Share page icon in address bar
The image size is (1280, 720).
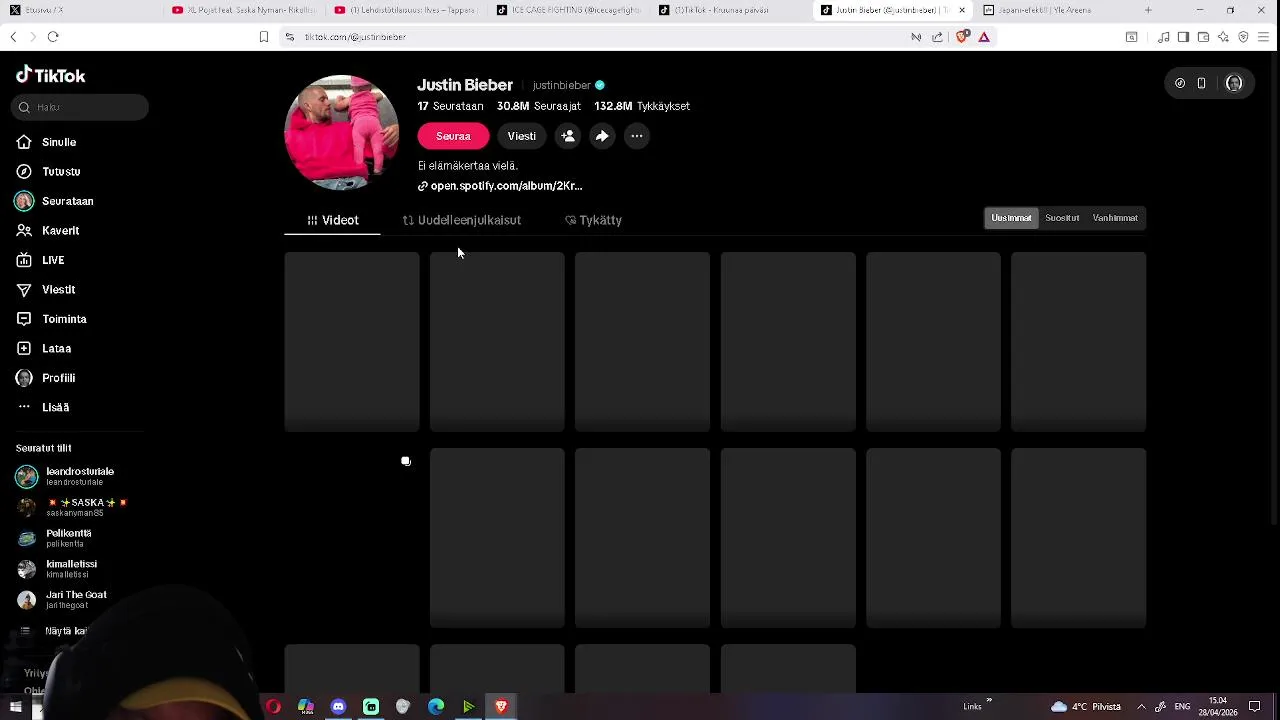tap(937, 37)
